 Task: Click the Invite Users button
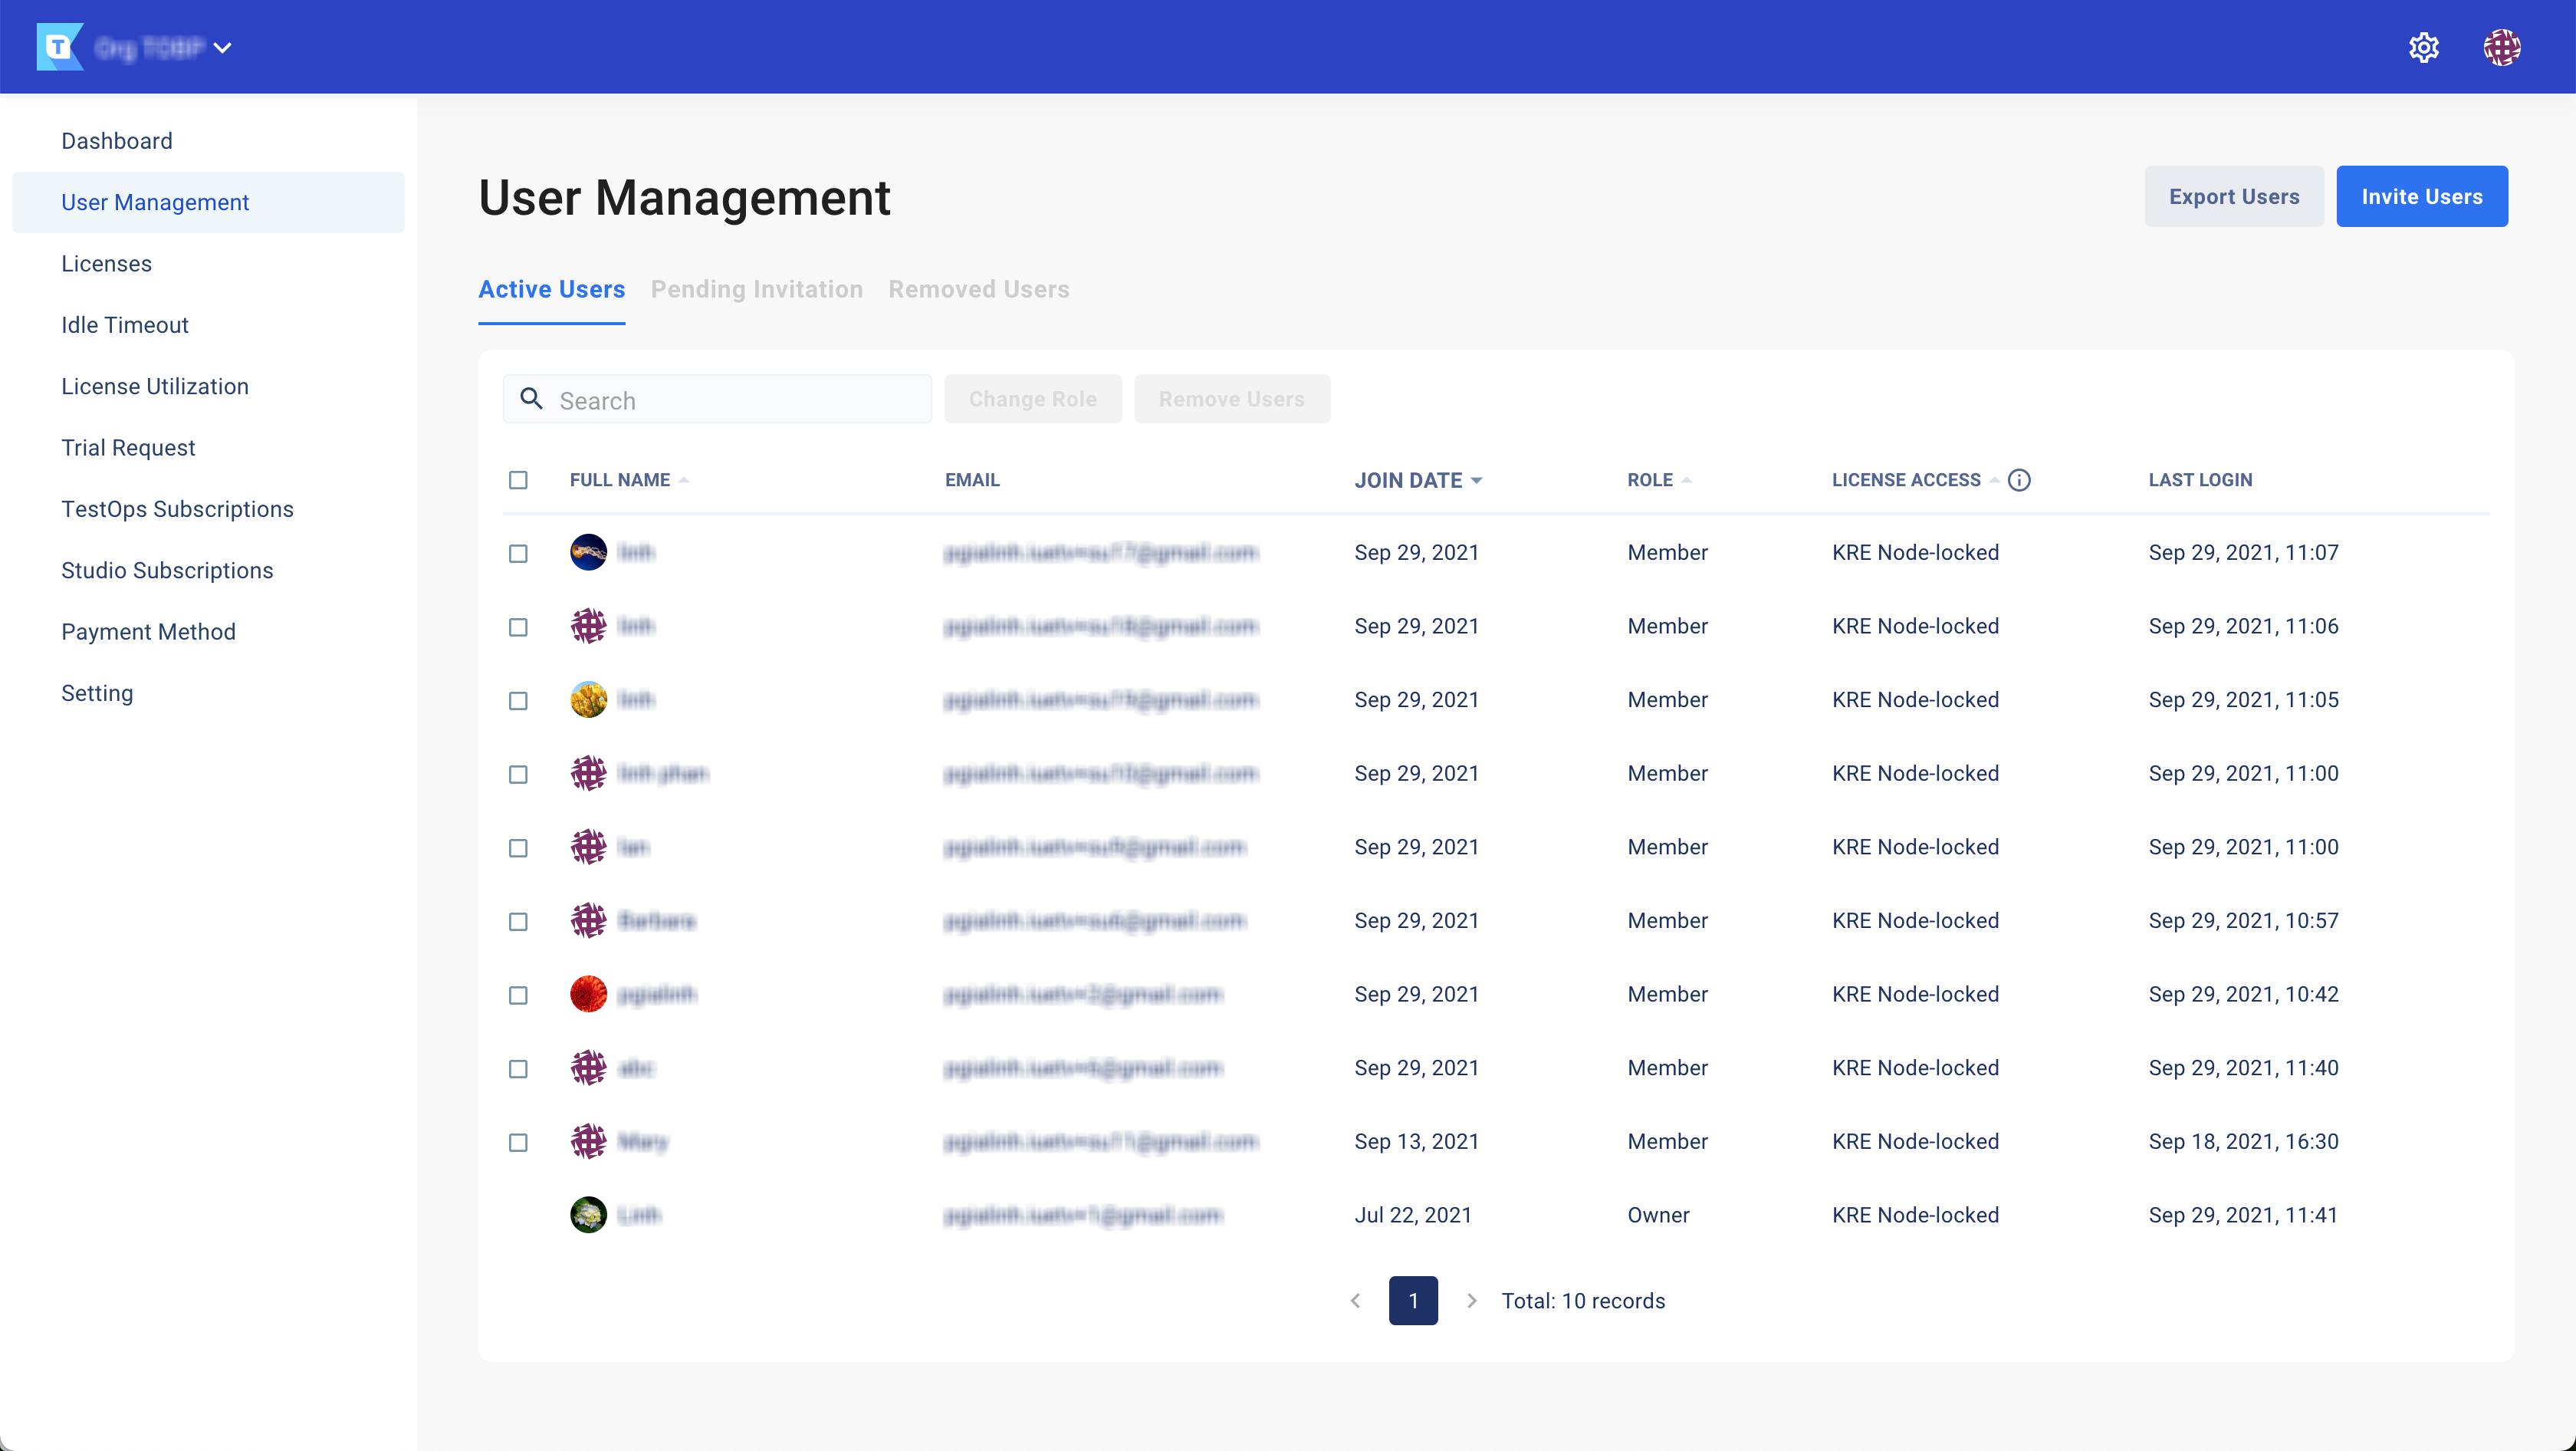[2422, 196]
